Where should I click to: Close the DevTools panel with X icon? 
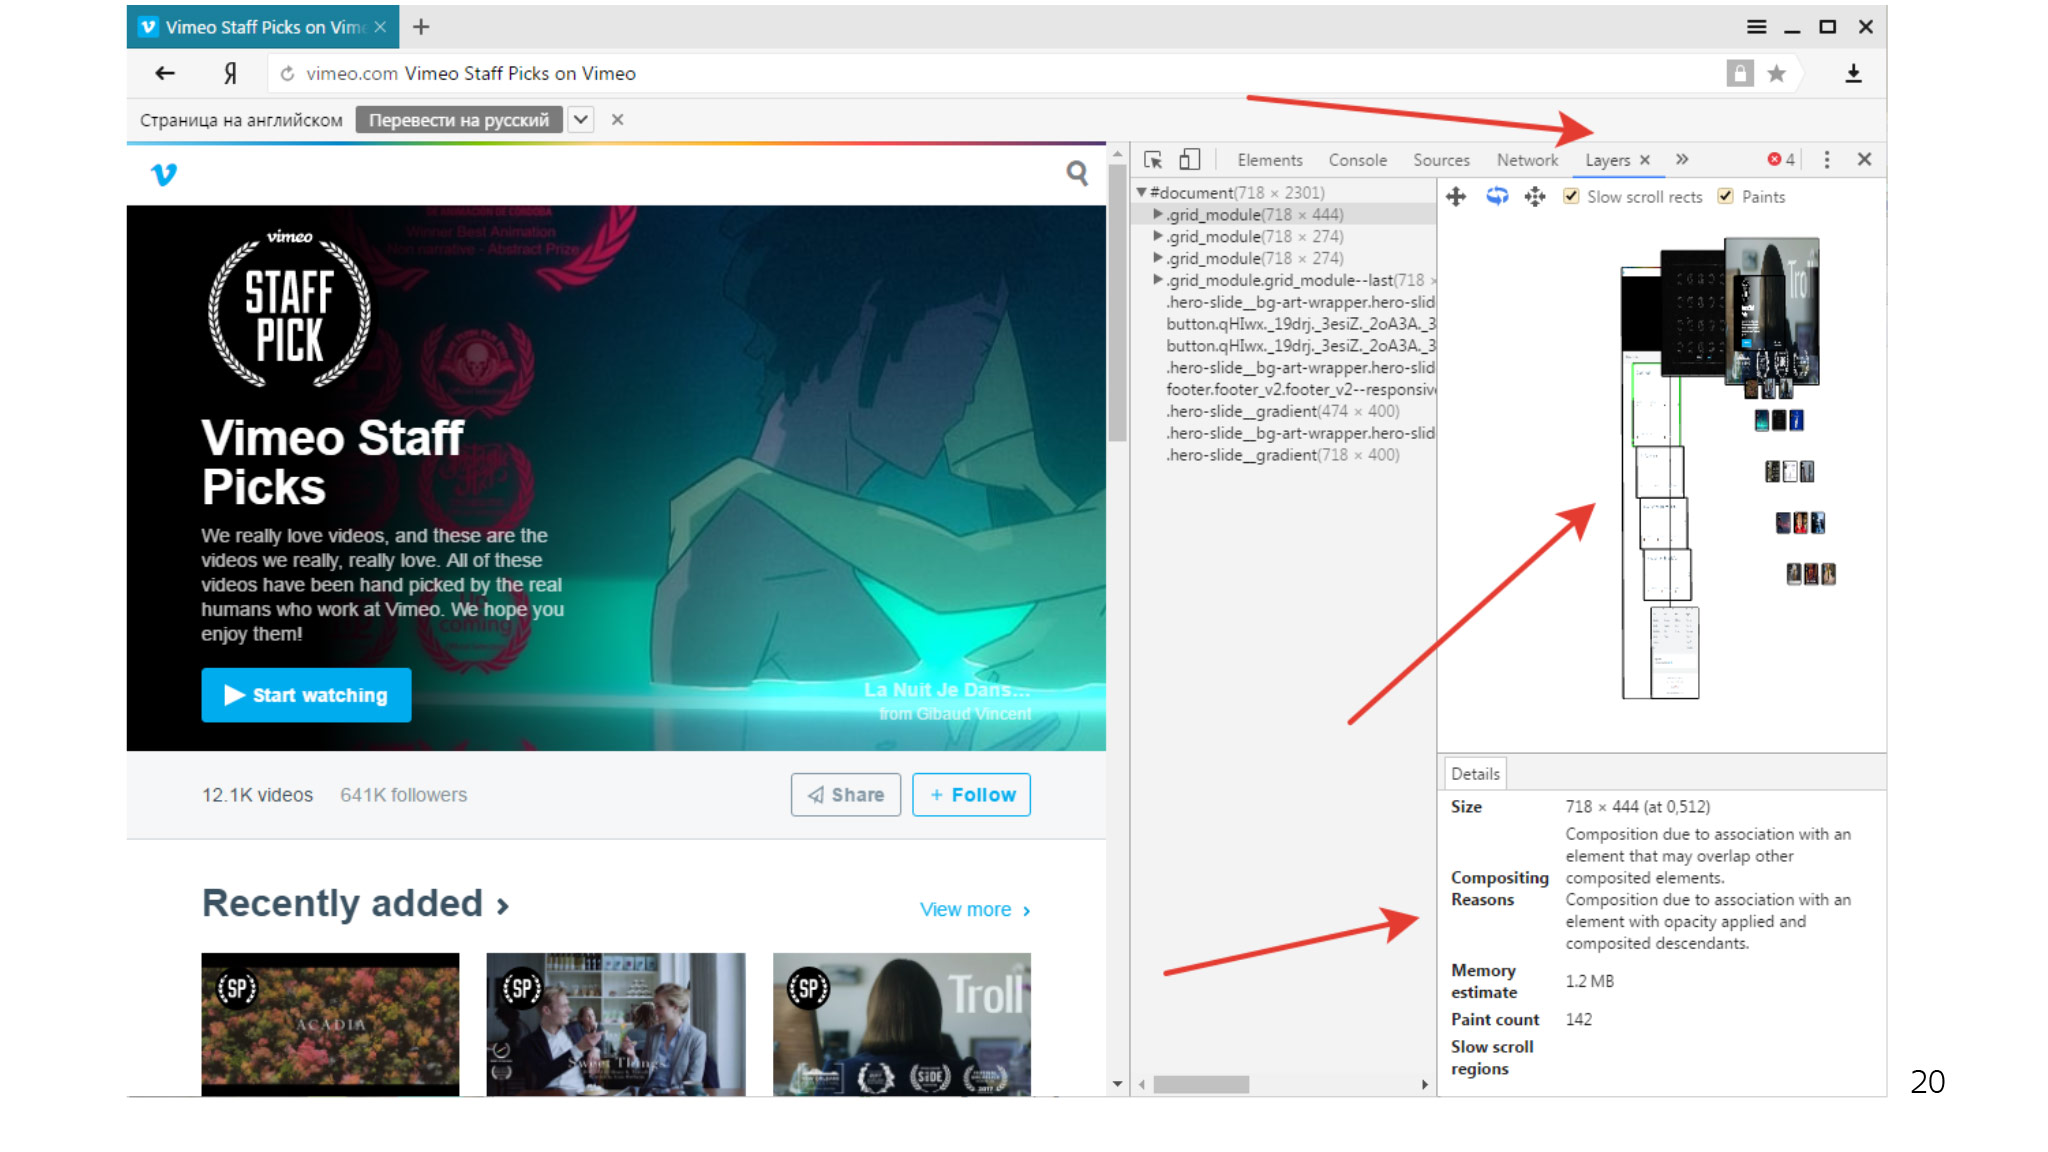pos(1864,159)
